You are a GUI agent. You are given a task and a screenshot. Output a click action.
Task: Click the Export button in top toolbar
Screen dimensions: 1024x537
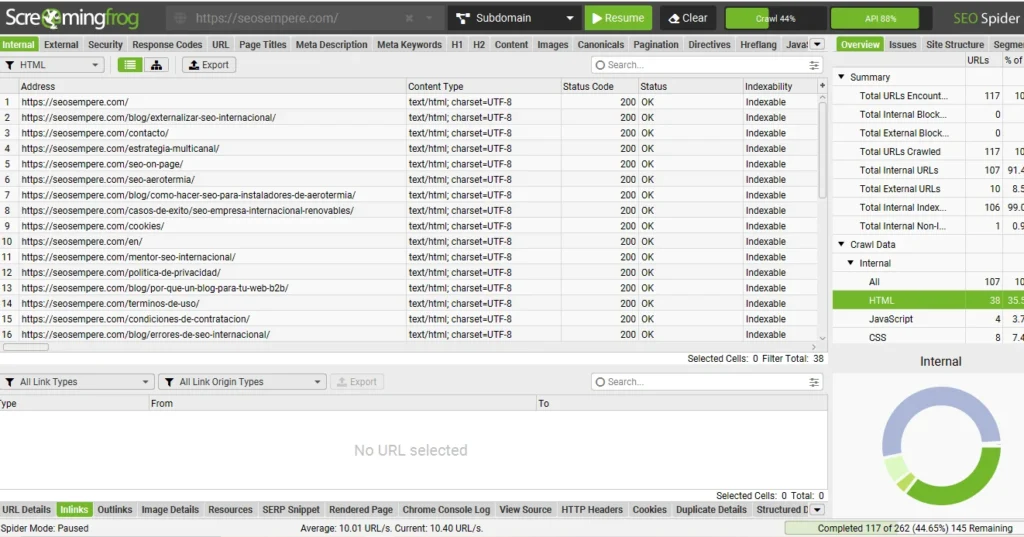pos(207,65)
